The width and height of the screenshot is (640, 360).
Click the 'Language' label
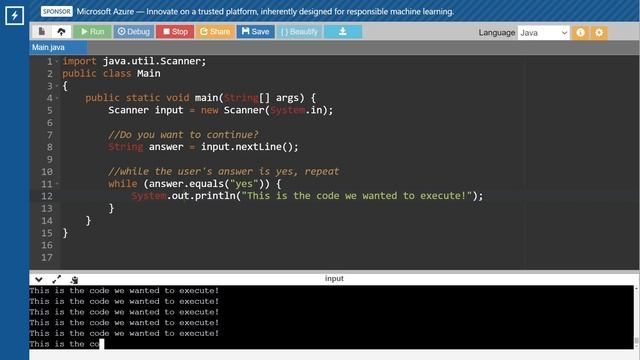[x=497, y=33]
